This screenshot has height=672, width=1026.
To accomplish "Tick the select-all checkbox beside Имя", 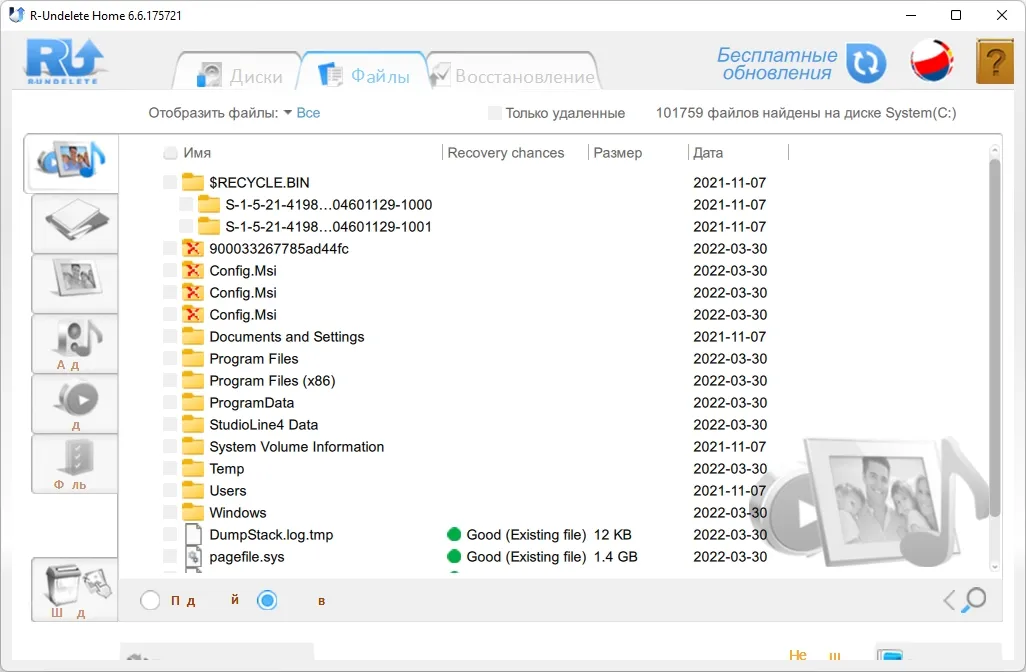I will tap(170, 152).
